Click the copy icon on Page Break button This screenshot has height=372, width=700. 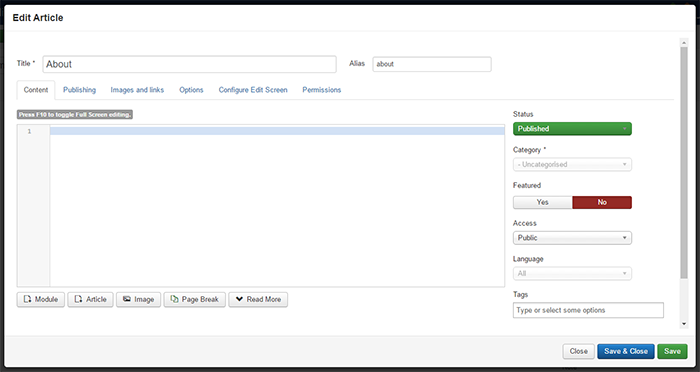(175, 299)
